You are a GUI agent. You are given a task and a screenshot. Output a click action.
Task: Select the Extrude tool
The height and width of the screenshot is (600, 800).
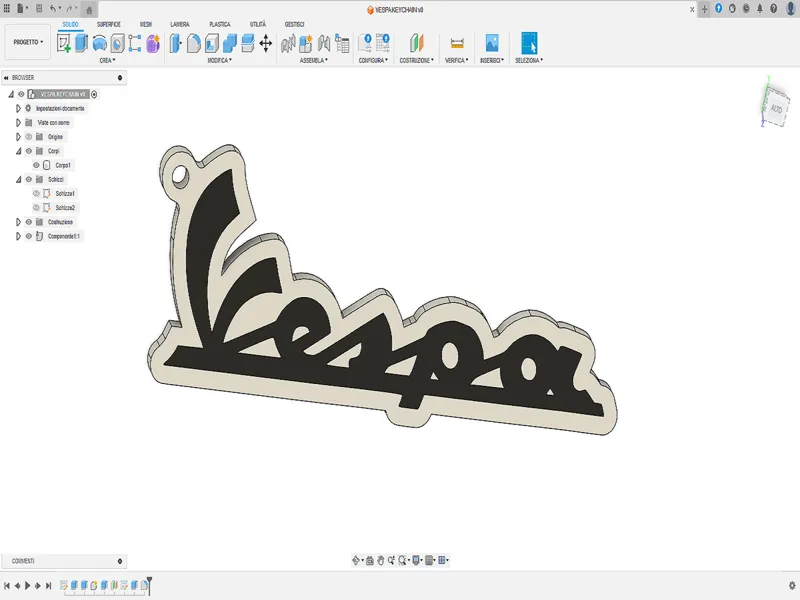pos(82,43)
